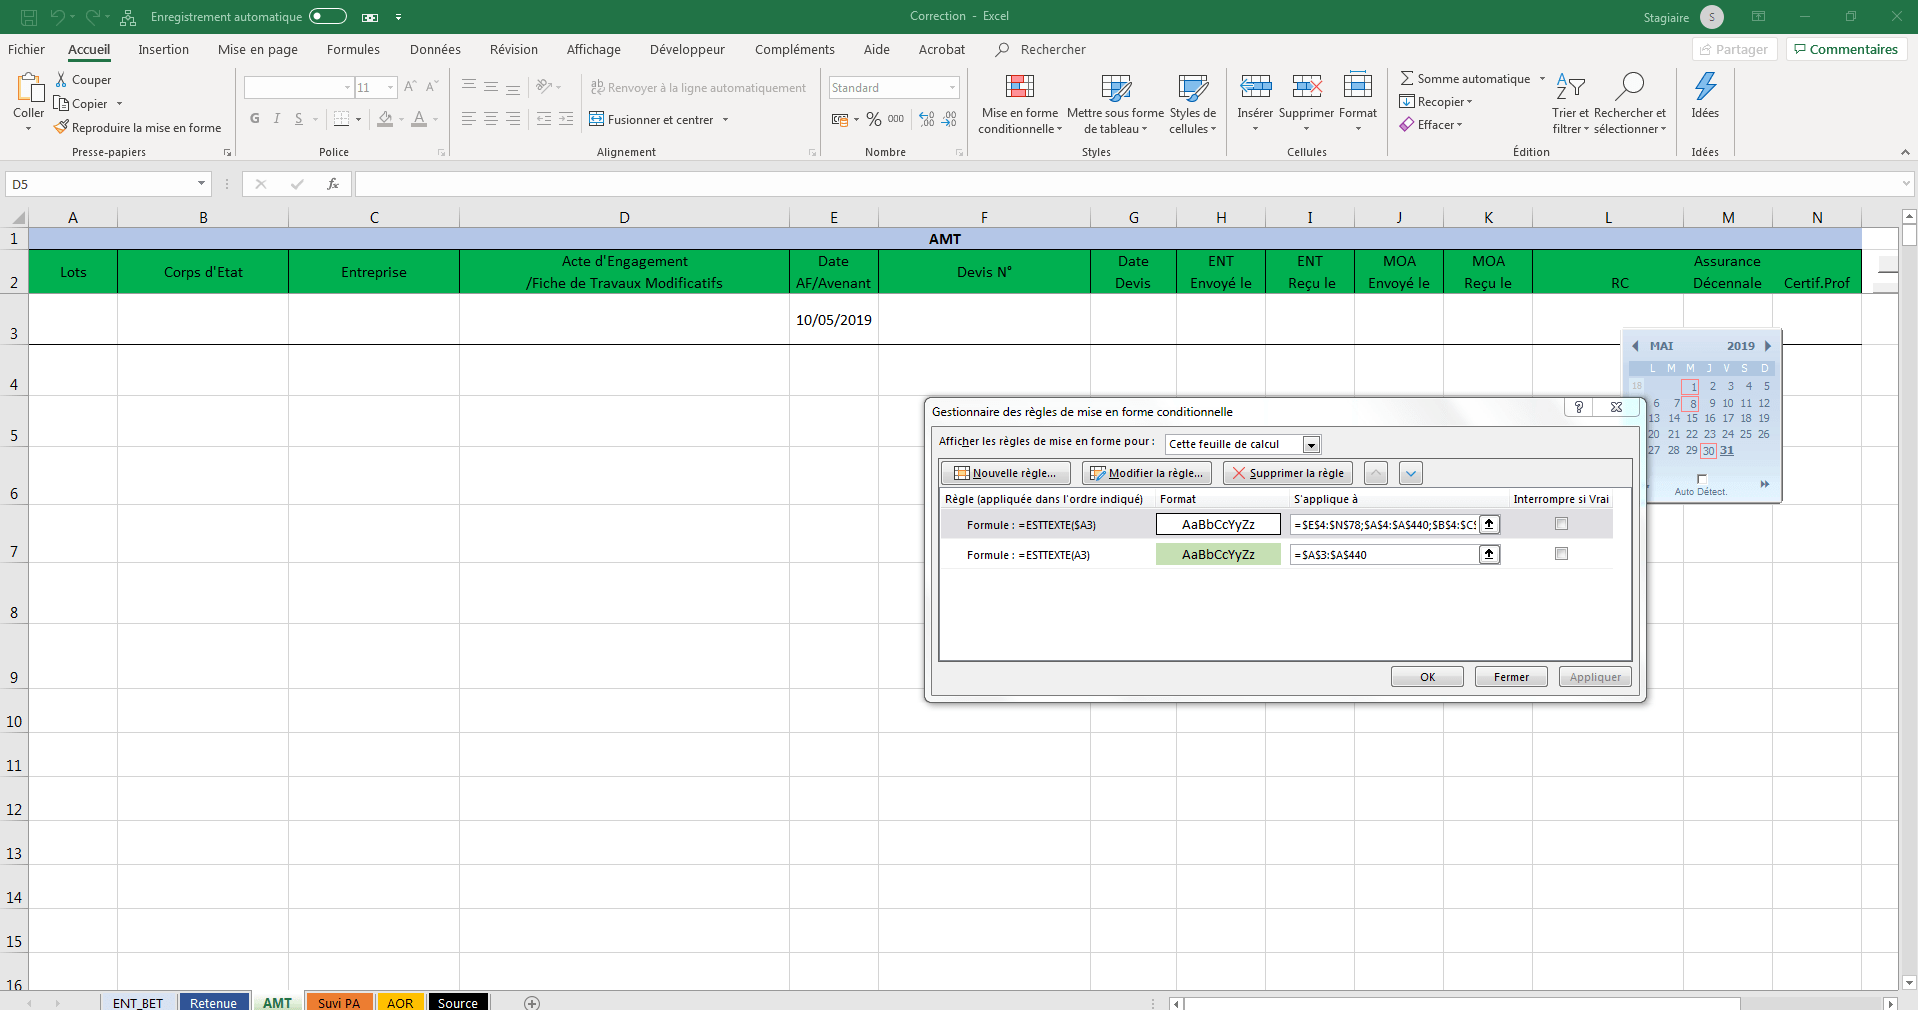Select Mettre sous forme de tableau
Screen dimensions: 1918x1010
[1114, 104]
